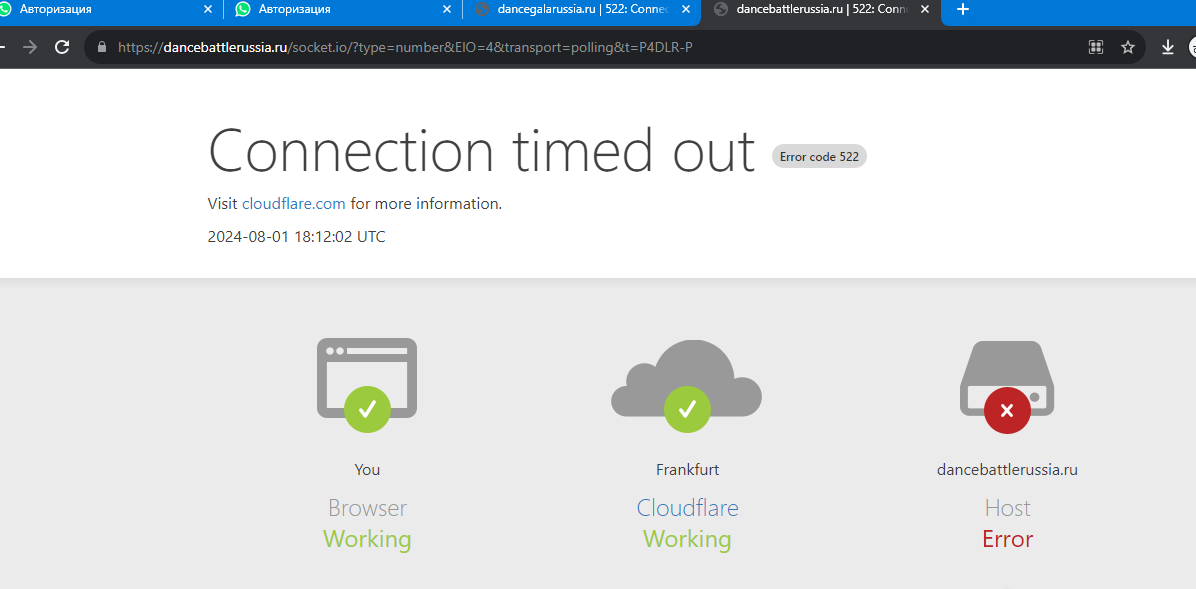The width and height of the screenshot is (1196, 589).
Task: Switch to dancegalarussia.ru tab
Action: click(x=582, y=9)
